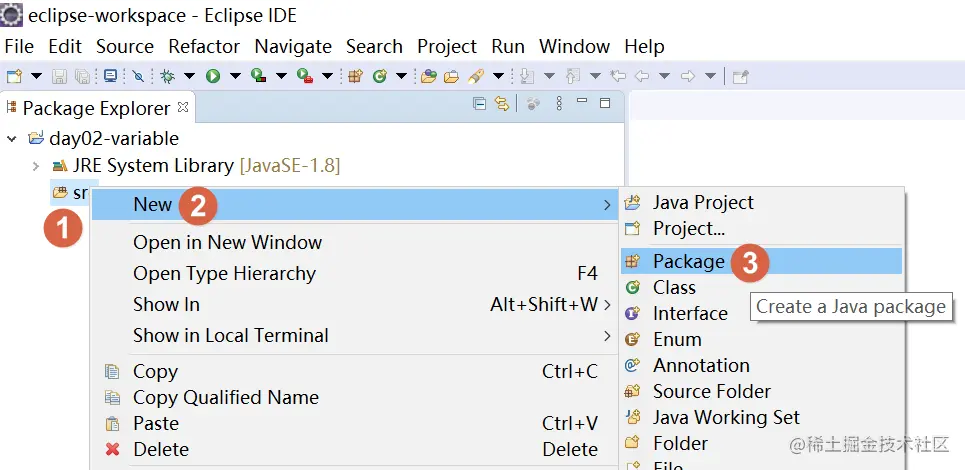Choose Paste in the context menu

point(354,424)
